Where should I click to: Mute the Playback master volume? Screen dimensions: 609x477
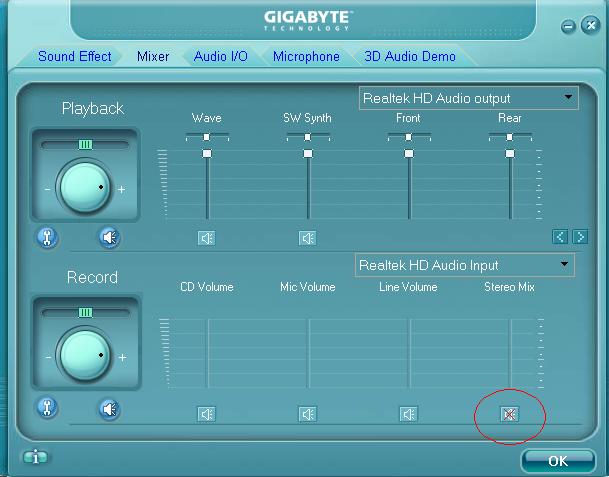109,237
